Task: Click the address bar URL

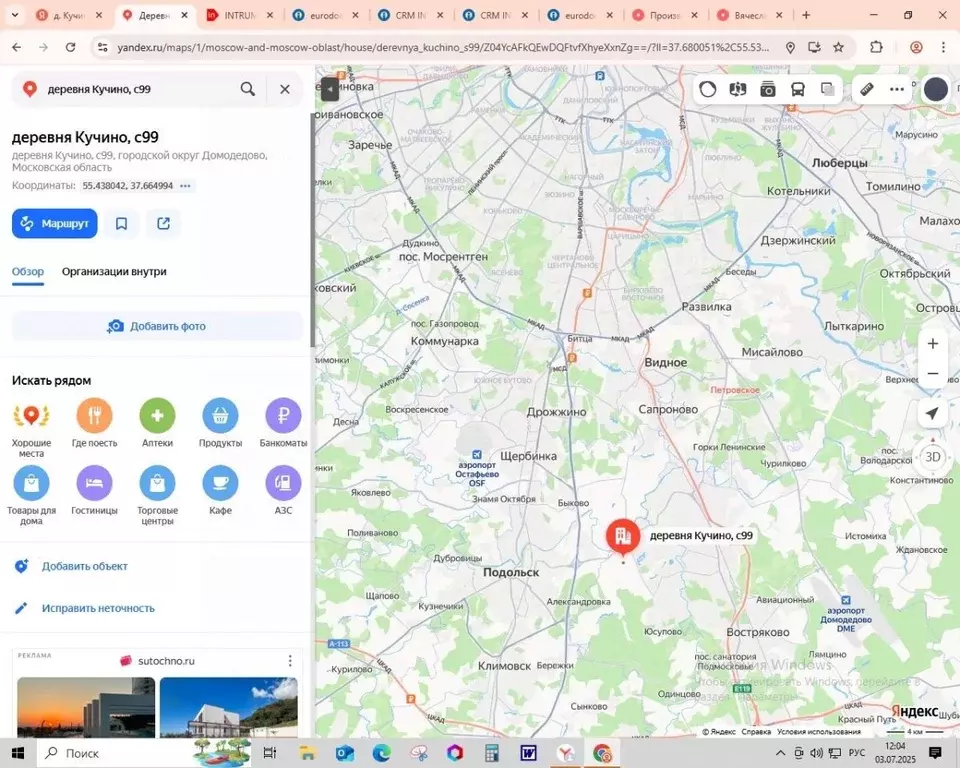Action: (443, 47)
